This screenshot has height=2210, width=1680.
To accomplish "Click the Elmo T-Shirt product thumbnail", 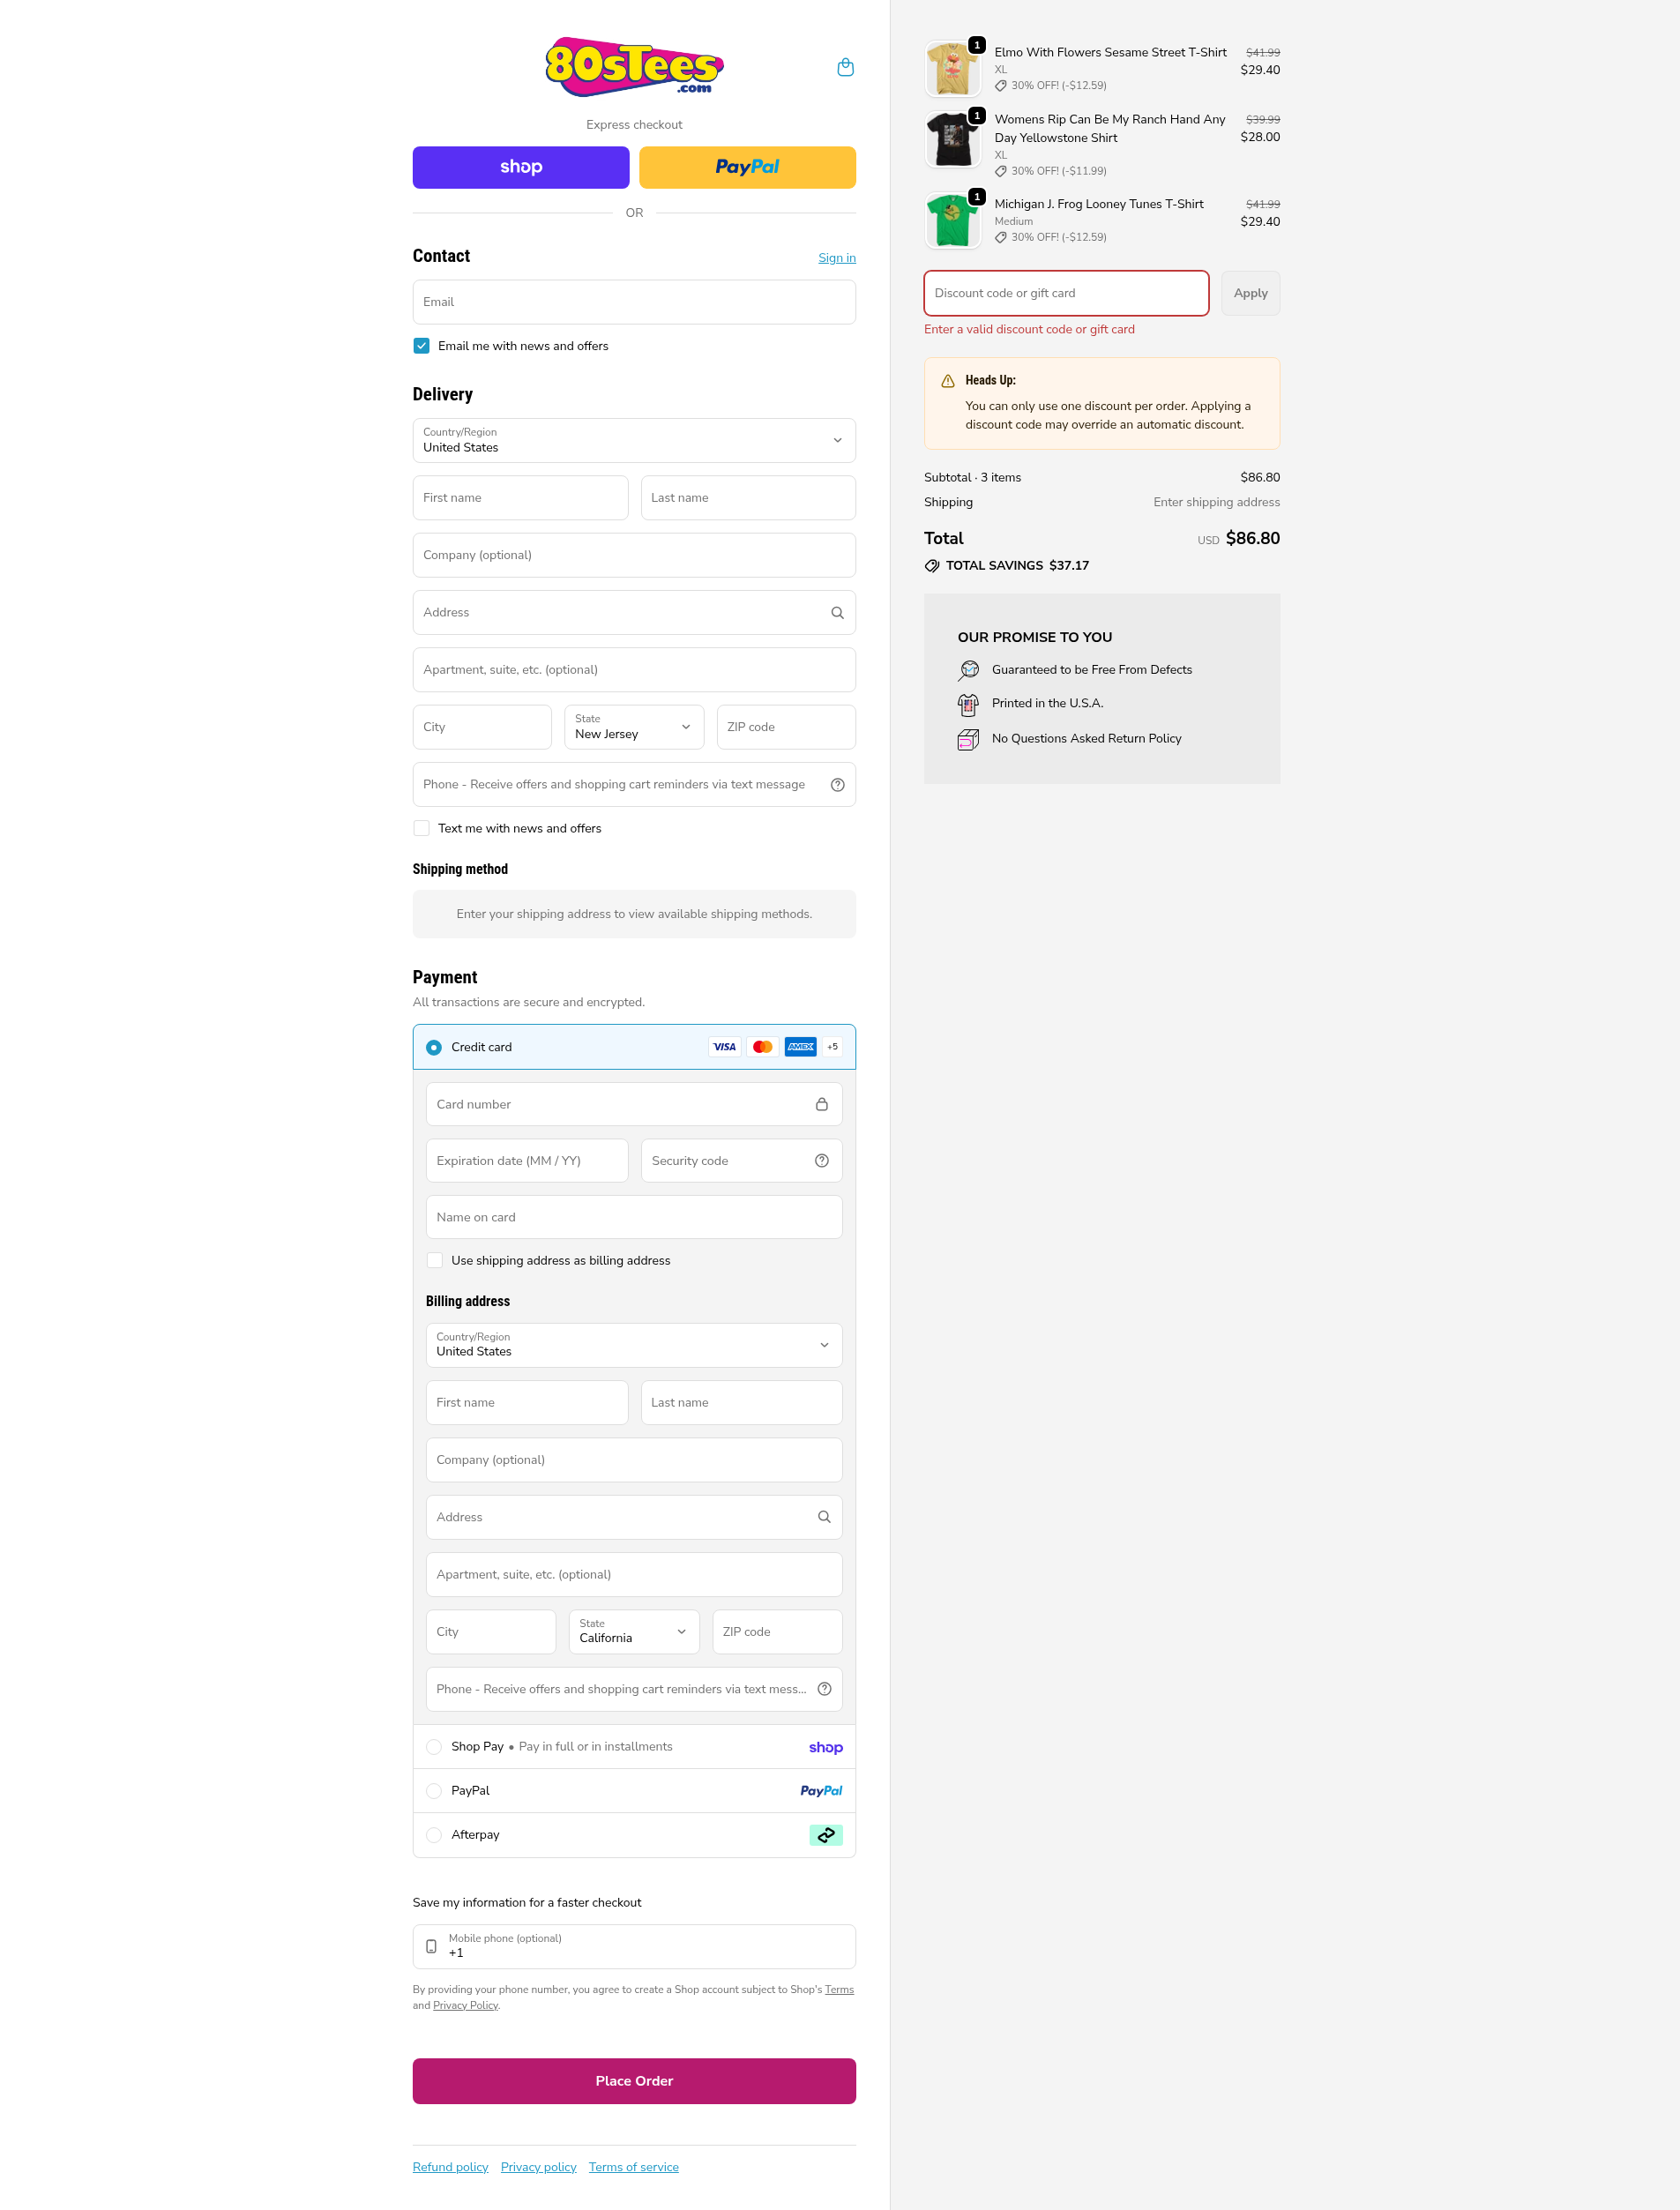I will pyautogui.click(x=952, y=69).
